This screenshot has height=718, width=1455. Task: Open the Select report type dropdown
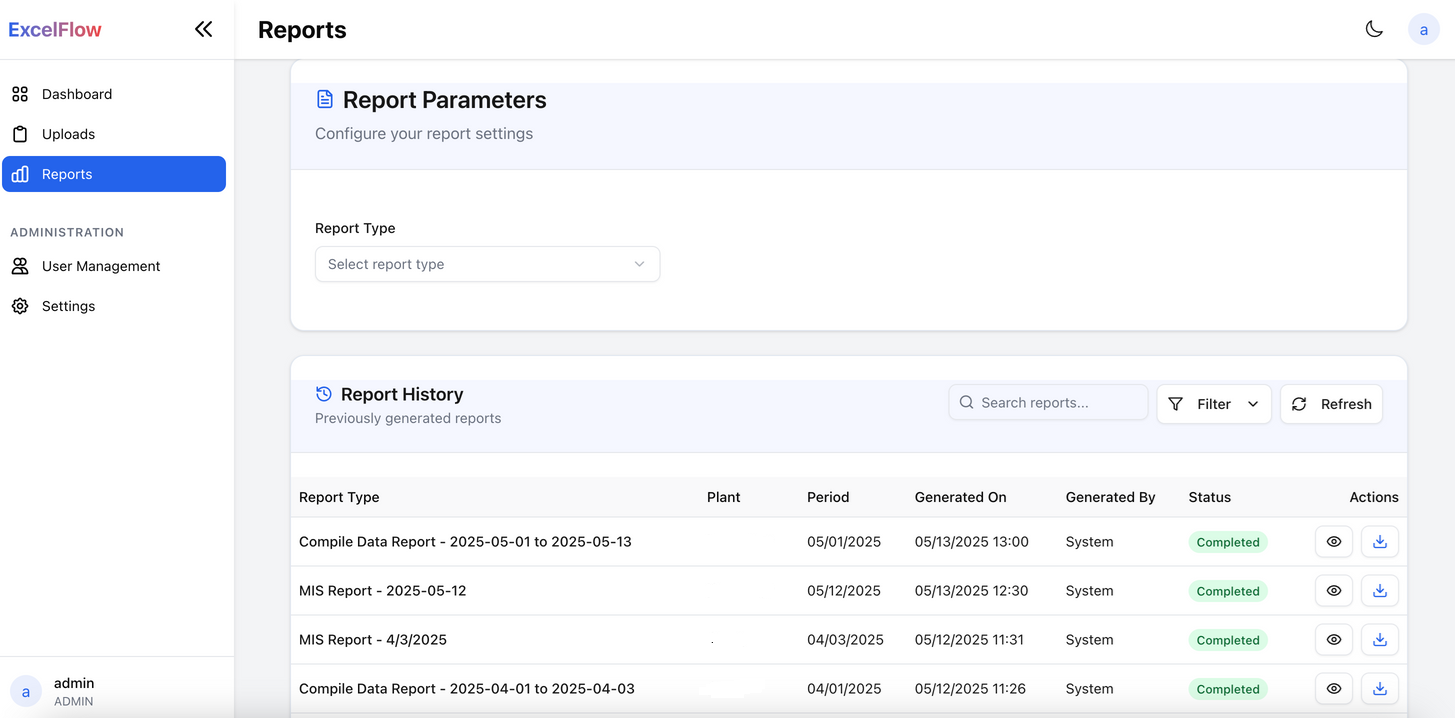[x=487, y=264]
